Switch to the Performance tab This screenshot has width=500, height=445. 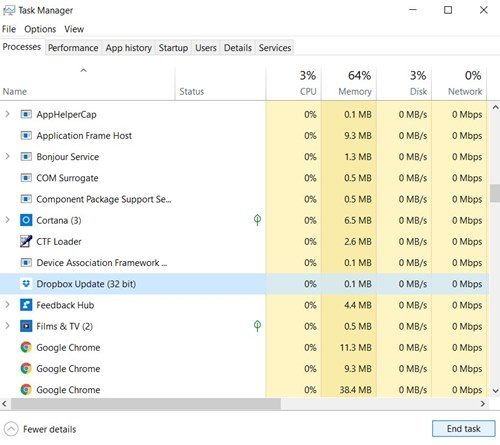pos(73,48)
